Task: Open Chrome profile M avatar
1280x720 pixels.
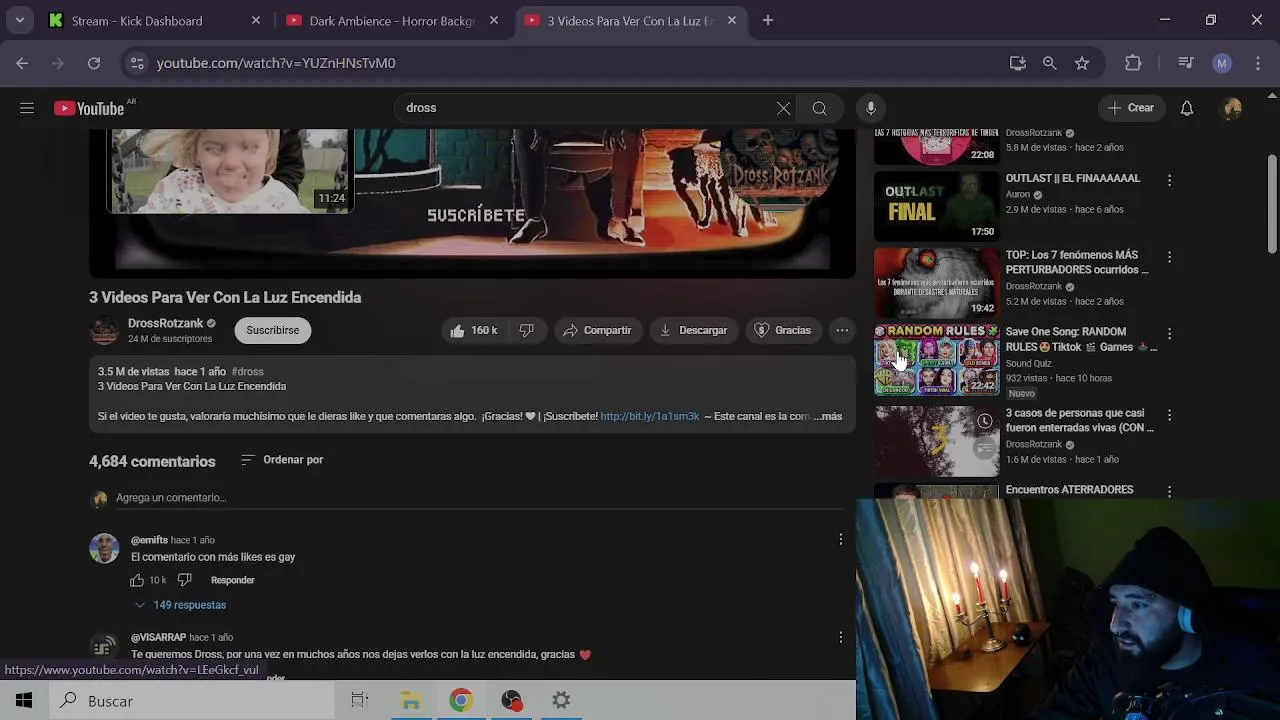Action: 1222,63
